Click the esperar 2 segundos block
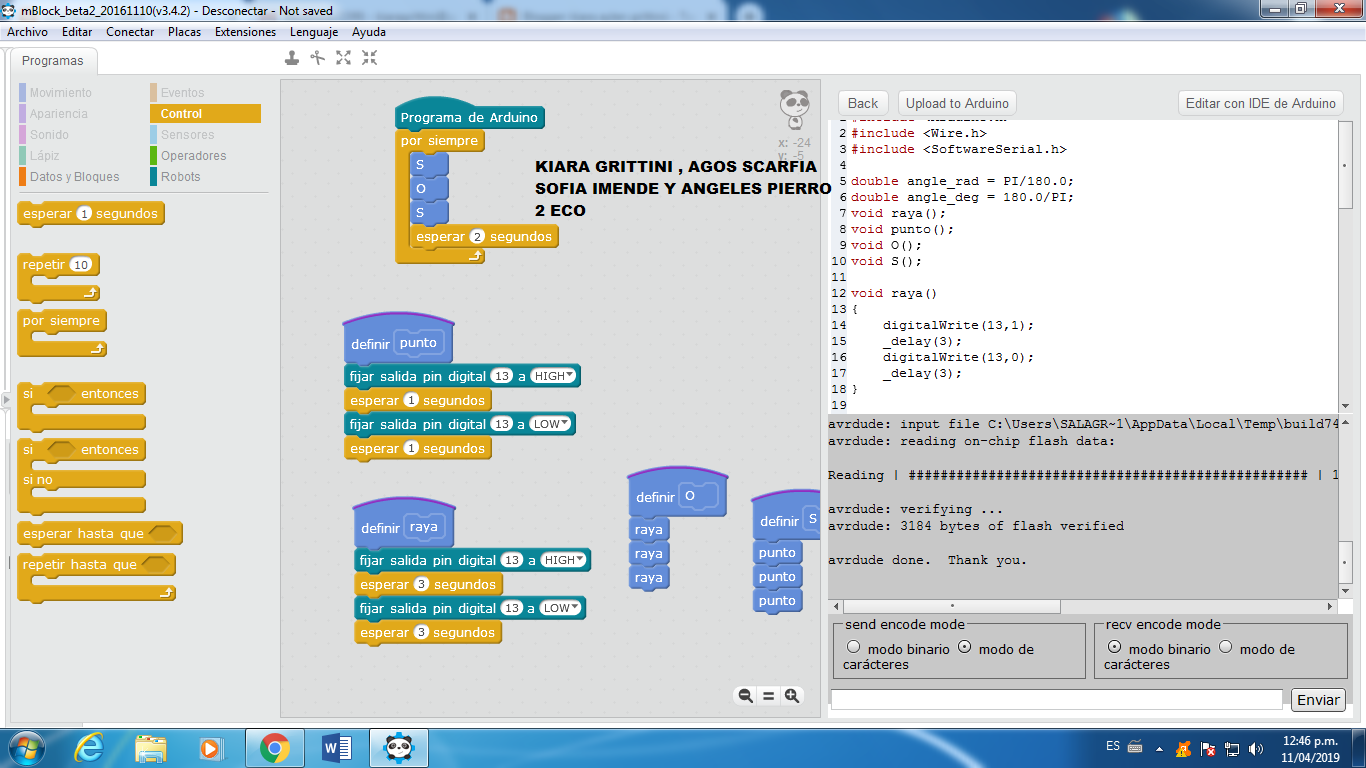The image size is (1366, 768). point(484,237)
